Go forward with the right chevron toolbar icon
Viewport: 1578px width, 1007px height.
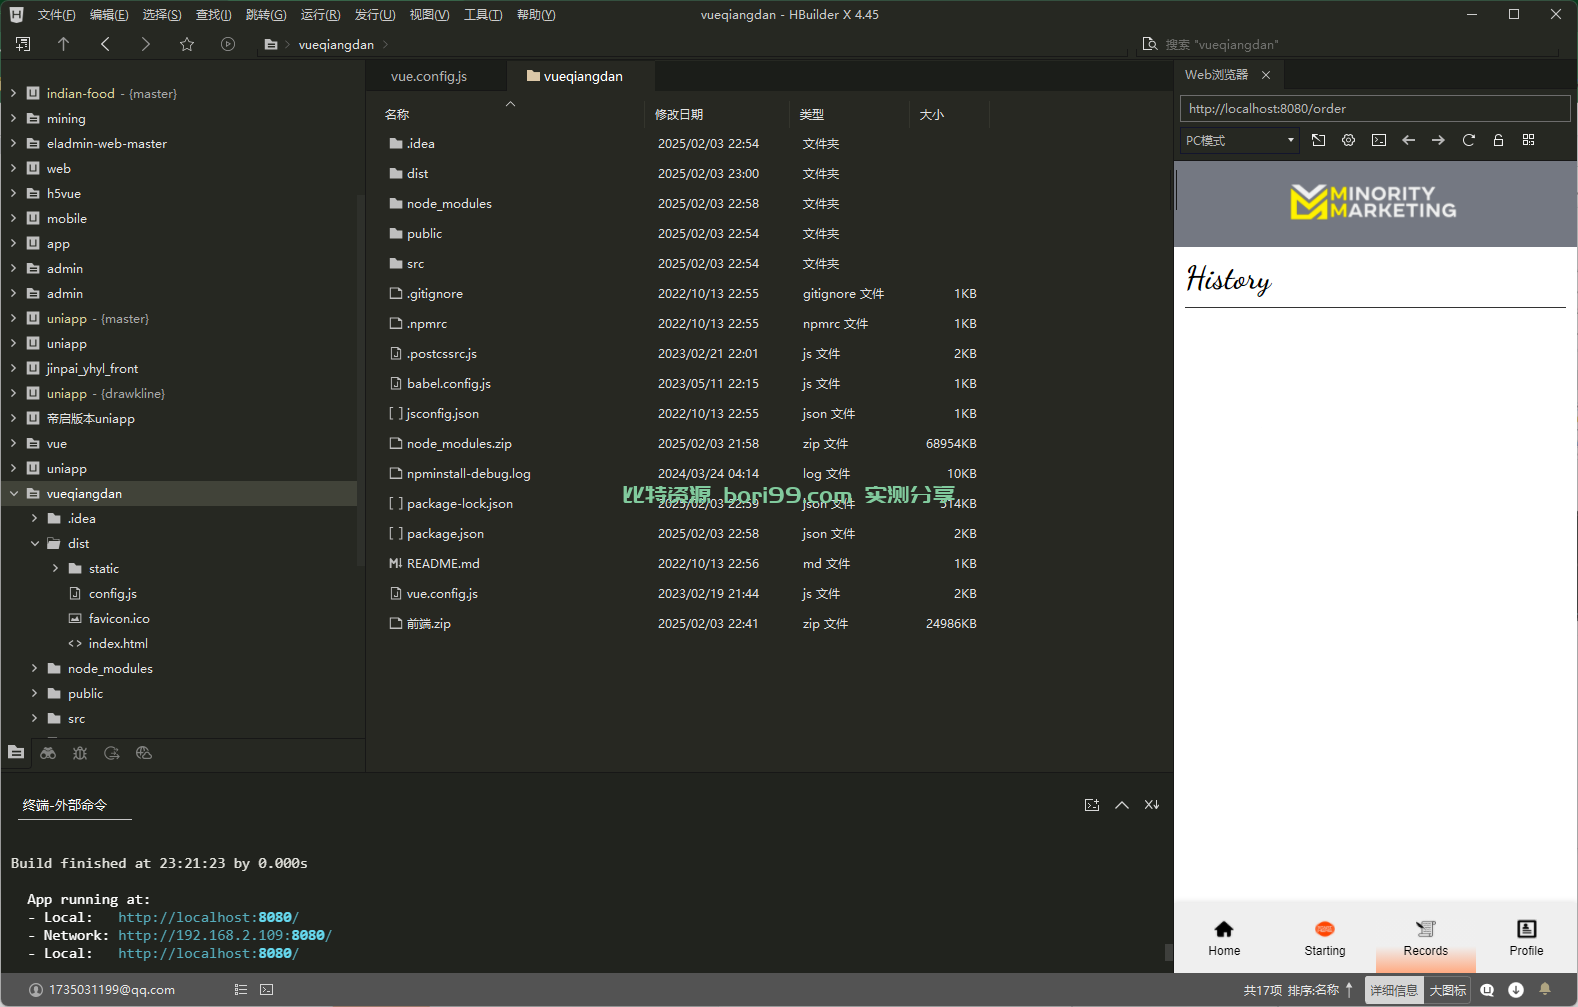tap(146, 44)
